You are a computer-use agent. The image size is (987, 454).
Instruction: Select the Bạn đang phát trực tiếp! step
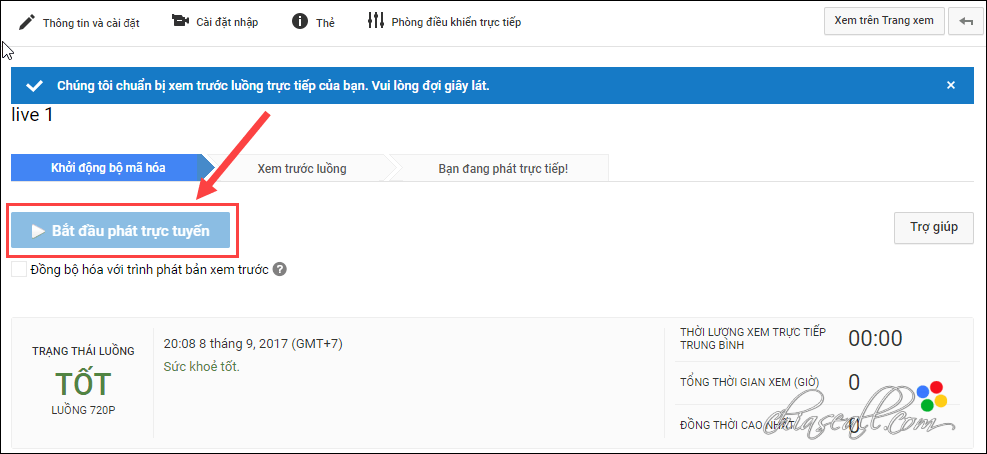pyautogui.click(x=503, y=169)
